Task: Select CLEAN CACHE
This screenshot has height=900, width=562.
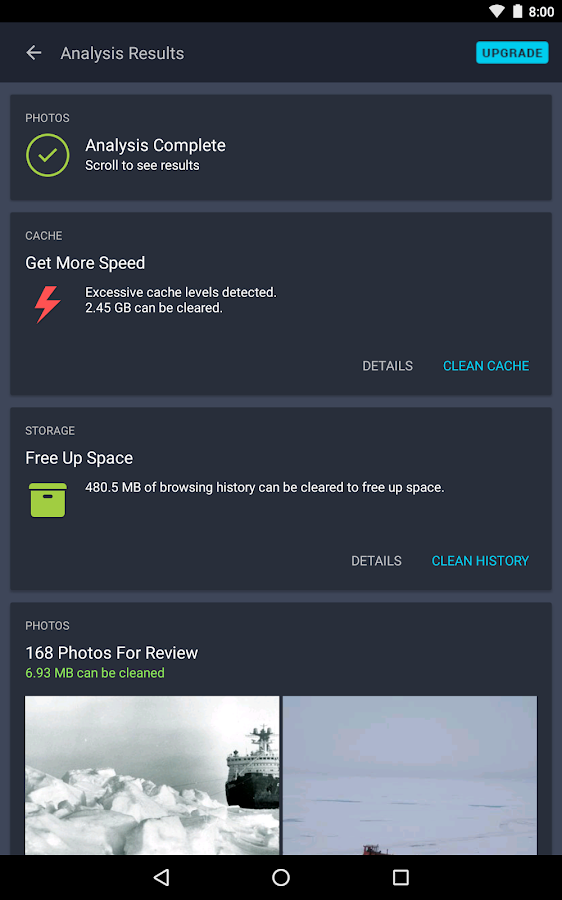Action: click(x=486, y=366)
